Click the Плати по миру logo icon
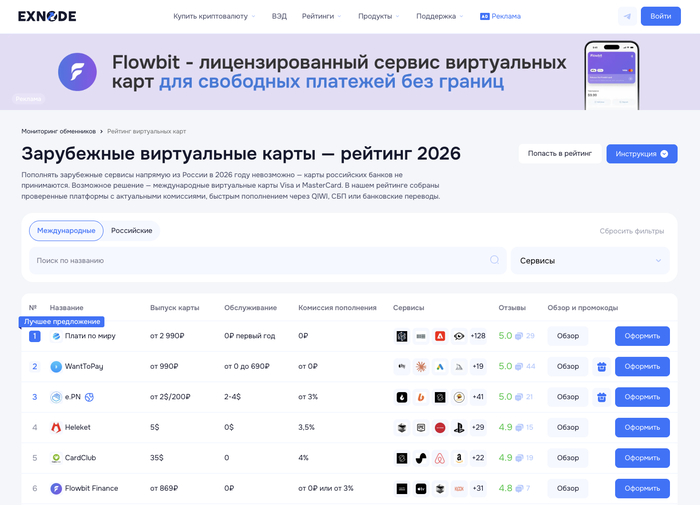 tap(56, 336)
